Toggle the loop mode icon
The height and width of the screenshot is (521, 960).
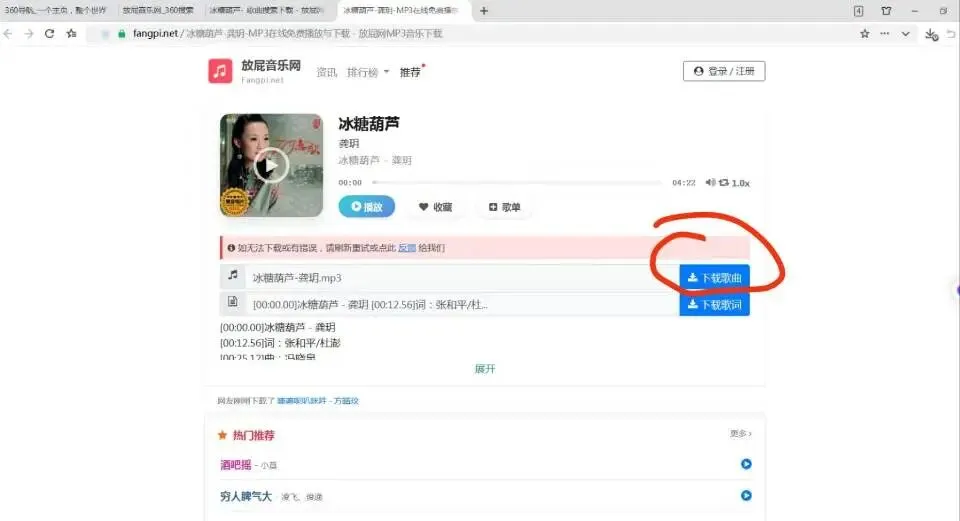[724, 182]
